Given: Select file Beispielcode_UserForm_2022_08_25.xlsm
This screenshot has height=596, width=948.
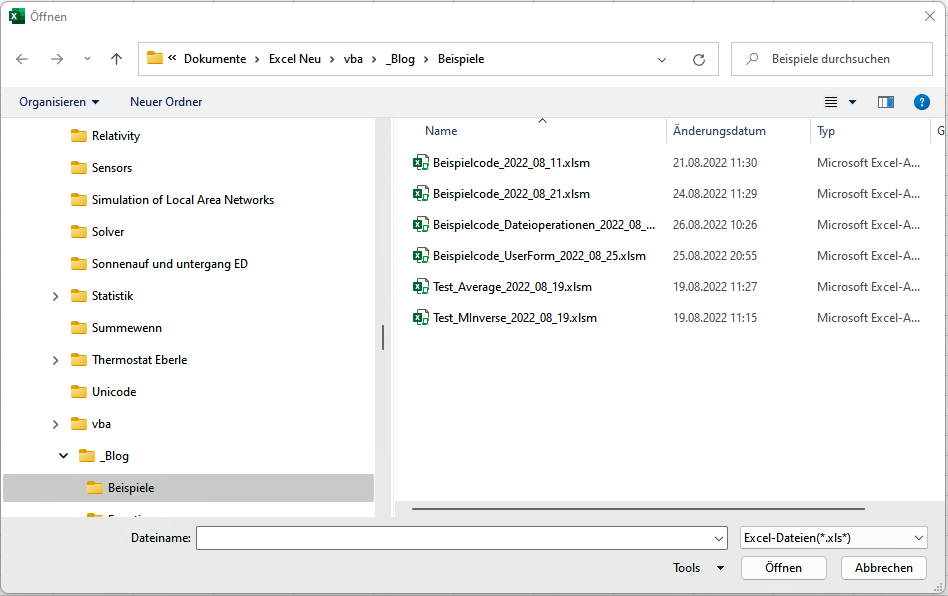Looking at the screenshot, I should point(539,256).
